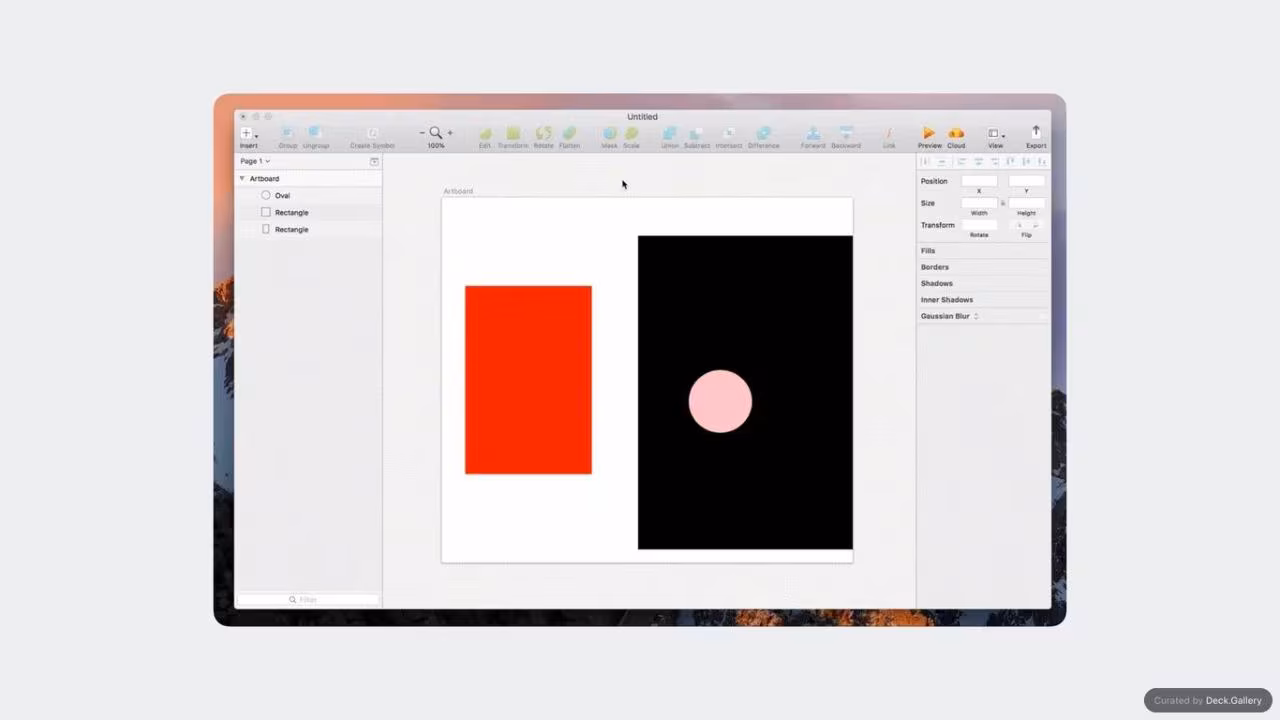Toggle the size proportions lock

tap(1003, 203)
